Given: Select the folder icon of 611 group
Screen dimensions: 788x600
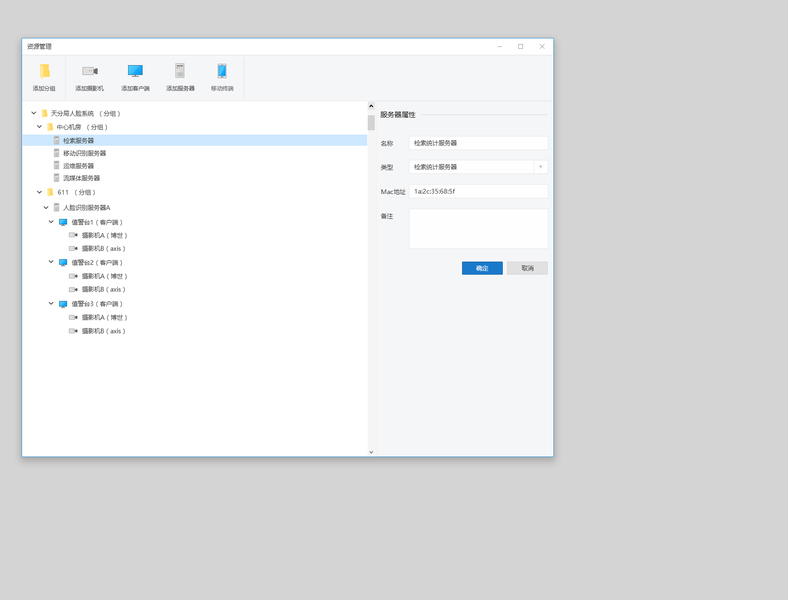Looking at the screenshot, I should 50,192.
